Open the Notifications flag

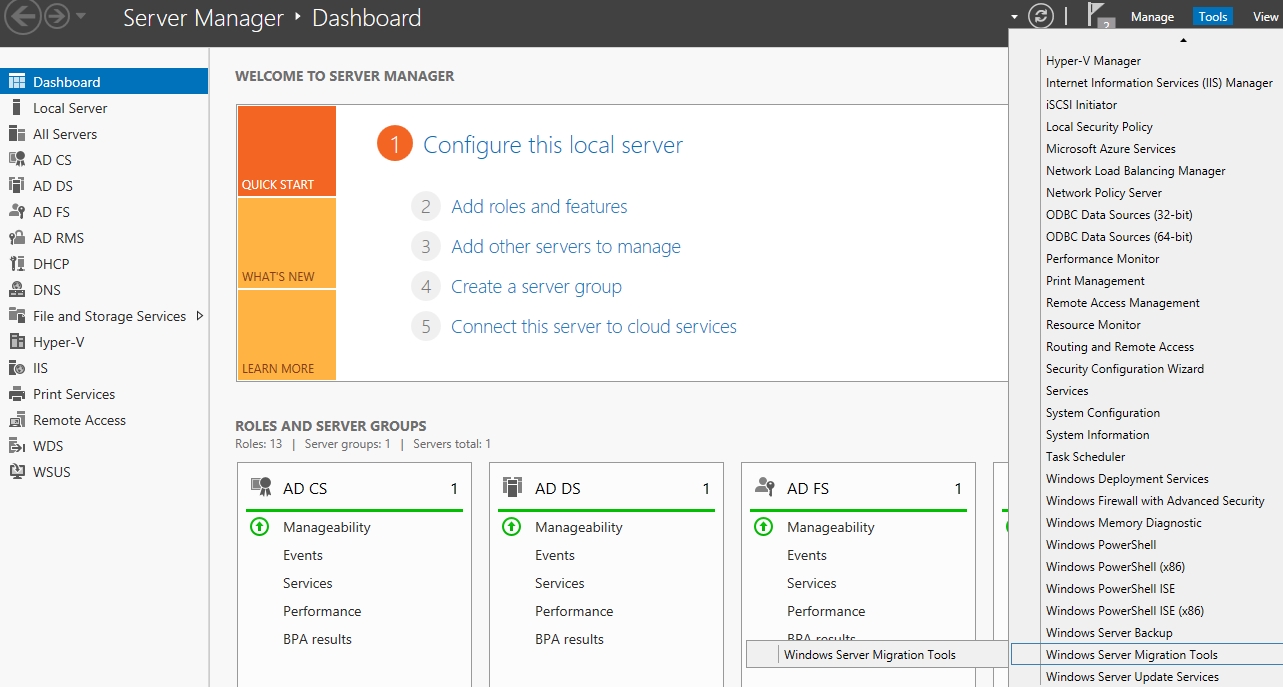tap(1100, 16)
